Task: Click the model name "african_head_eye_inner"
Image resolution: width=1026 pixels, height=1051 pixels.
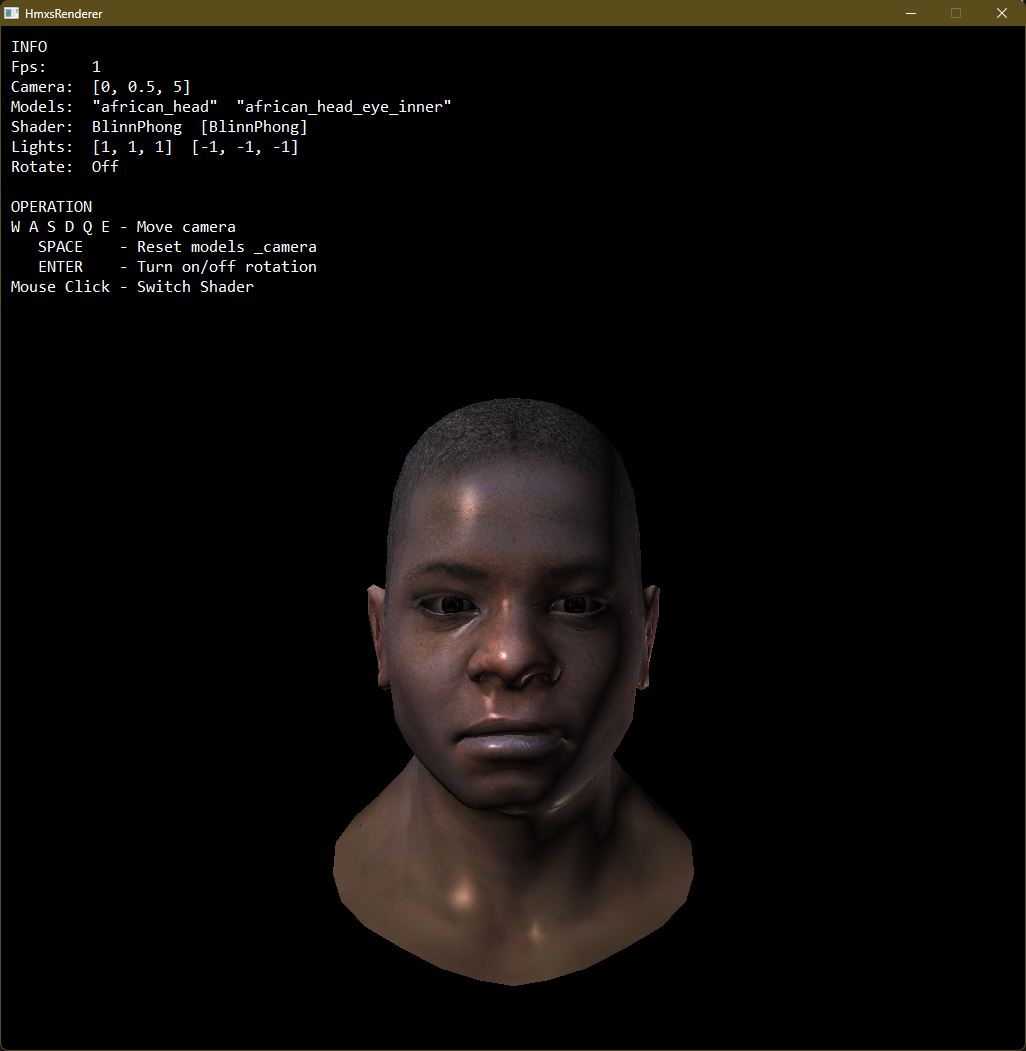Action: coord(344,107)
